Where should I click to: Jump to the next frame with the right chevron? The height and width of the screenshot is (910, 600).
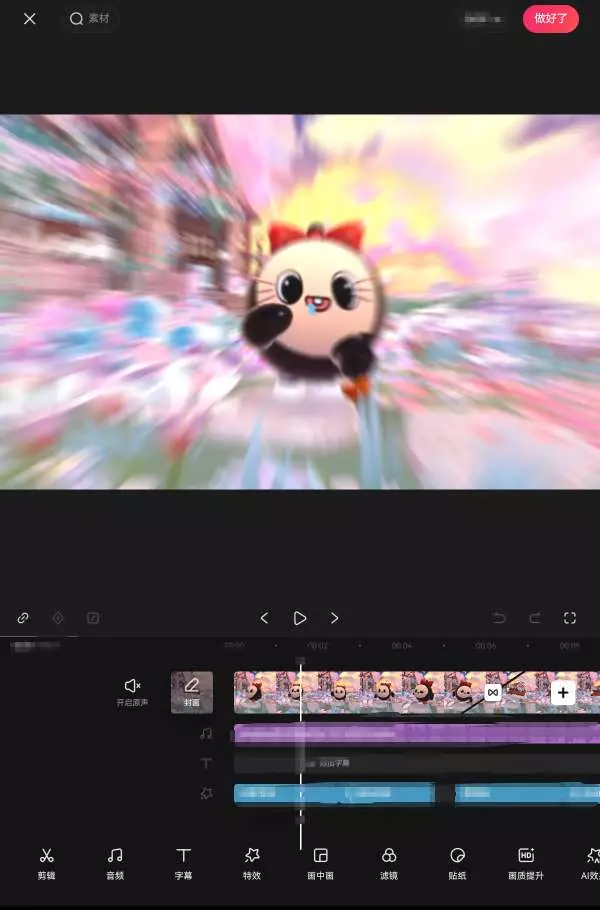(334, 618)
